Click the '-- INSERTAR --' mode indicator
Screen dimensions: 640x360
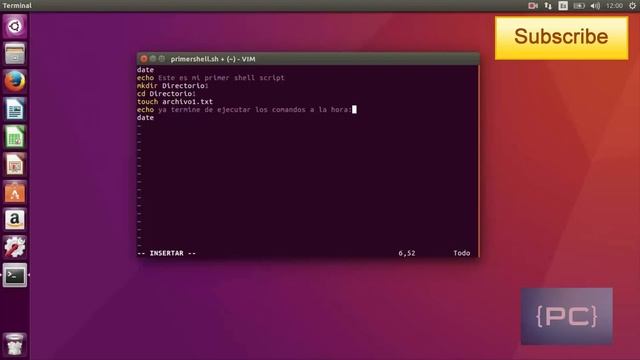(167, 253)
